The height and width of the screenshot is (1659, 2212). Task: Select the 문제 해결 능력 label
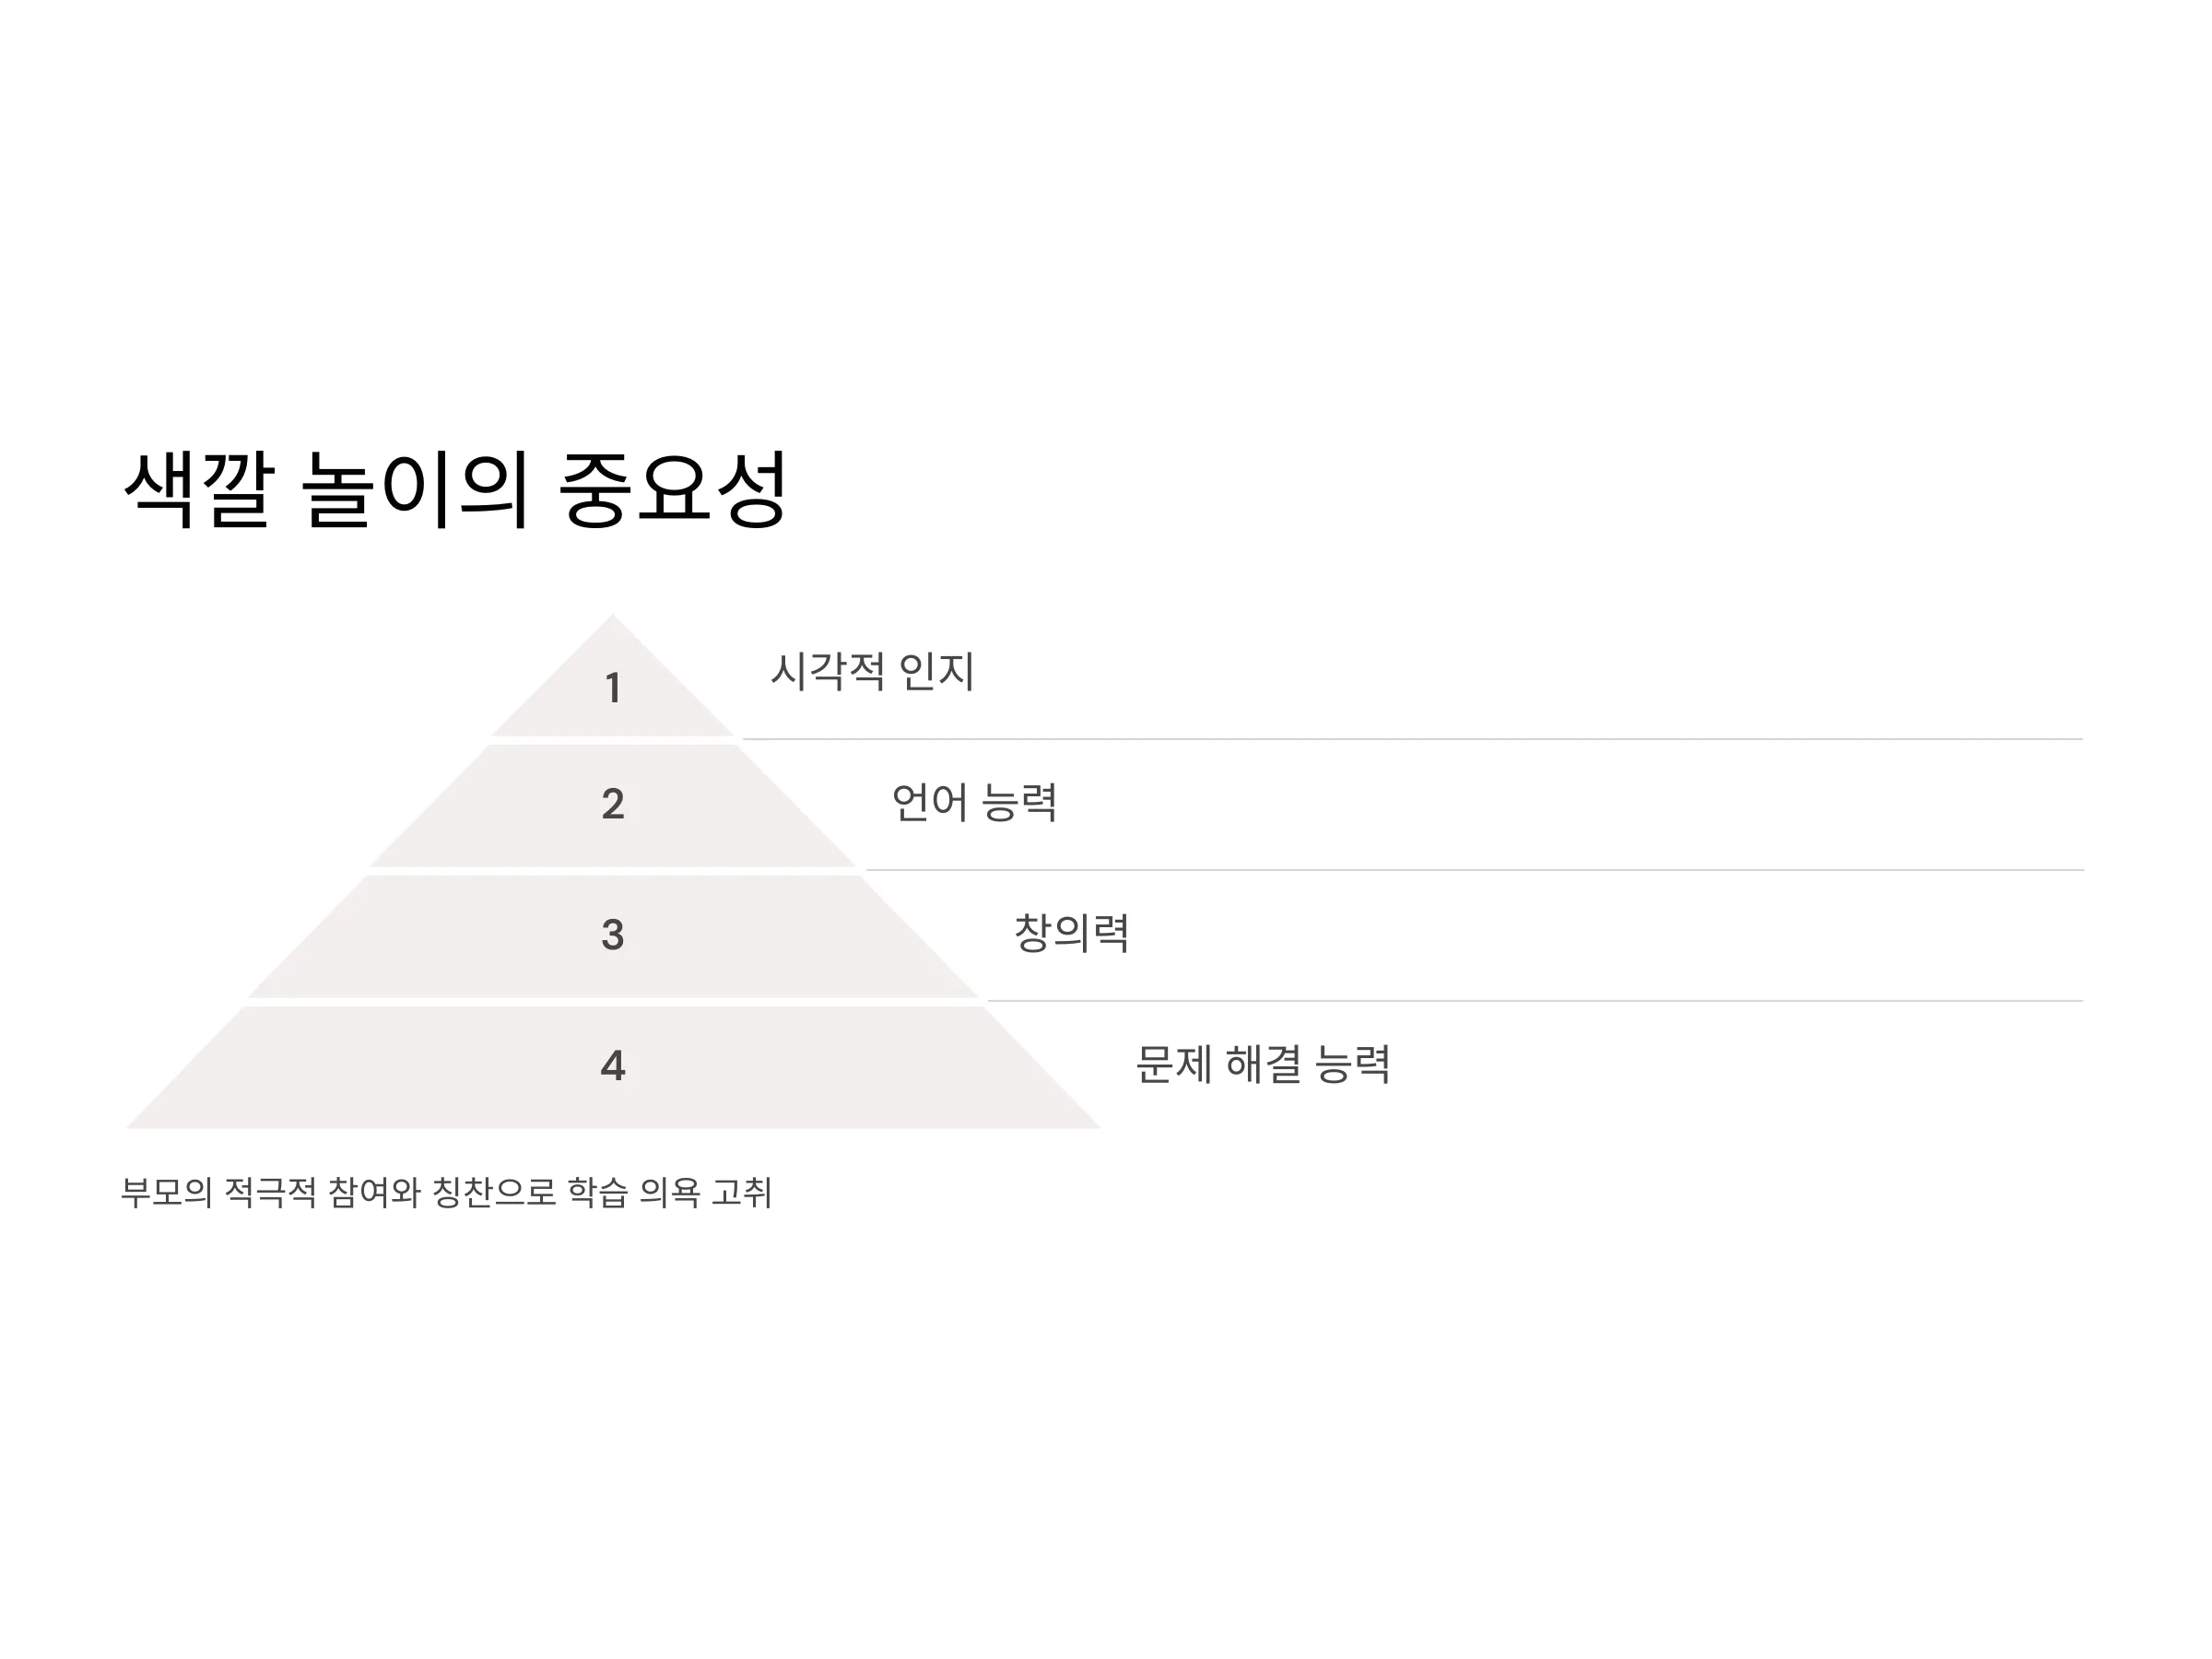pyautogui.click(x=1263, y=1064)
